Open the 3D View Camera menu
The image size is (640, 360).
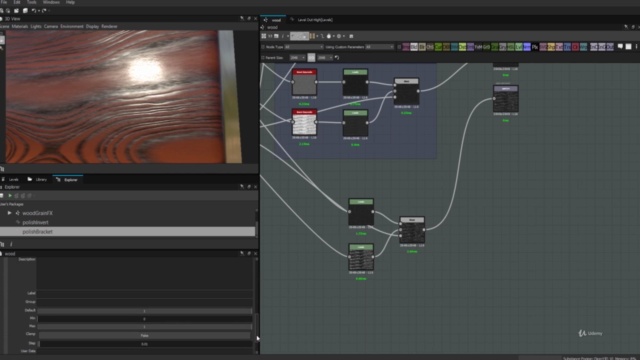tap(51, 26)
